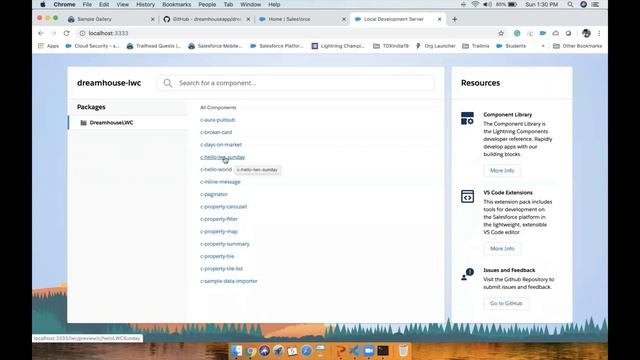The width and height of the screenshot is (640, 360).
Task: Open the c-property-summary component
Action: point(224,244)
